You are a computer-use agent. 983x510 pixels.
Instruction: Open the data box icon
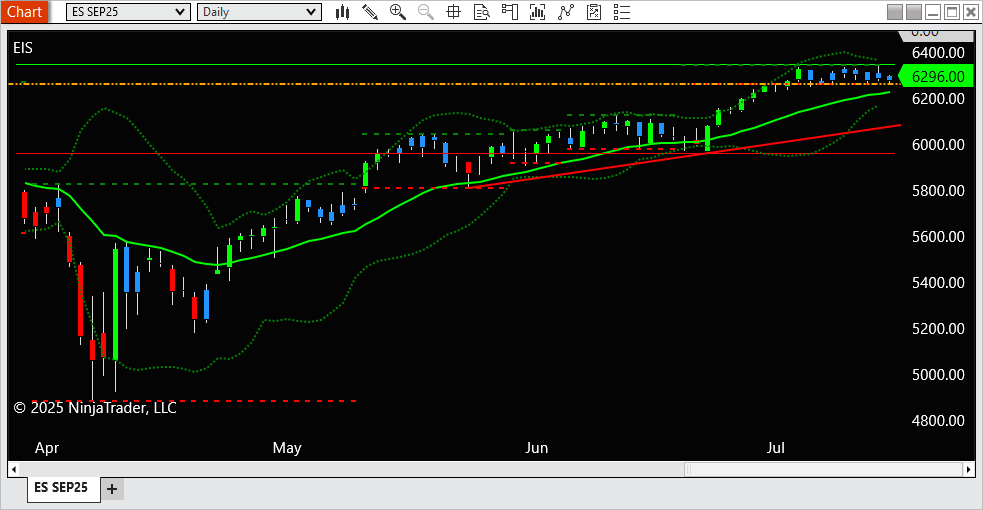coord(481,12)
